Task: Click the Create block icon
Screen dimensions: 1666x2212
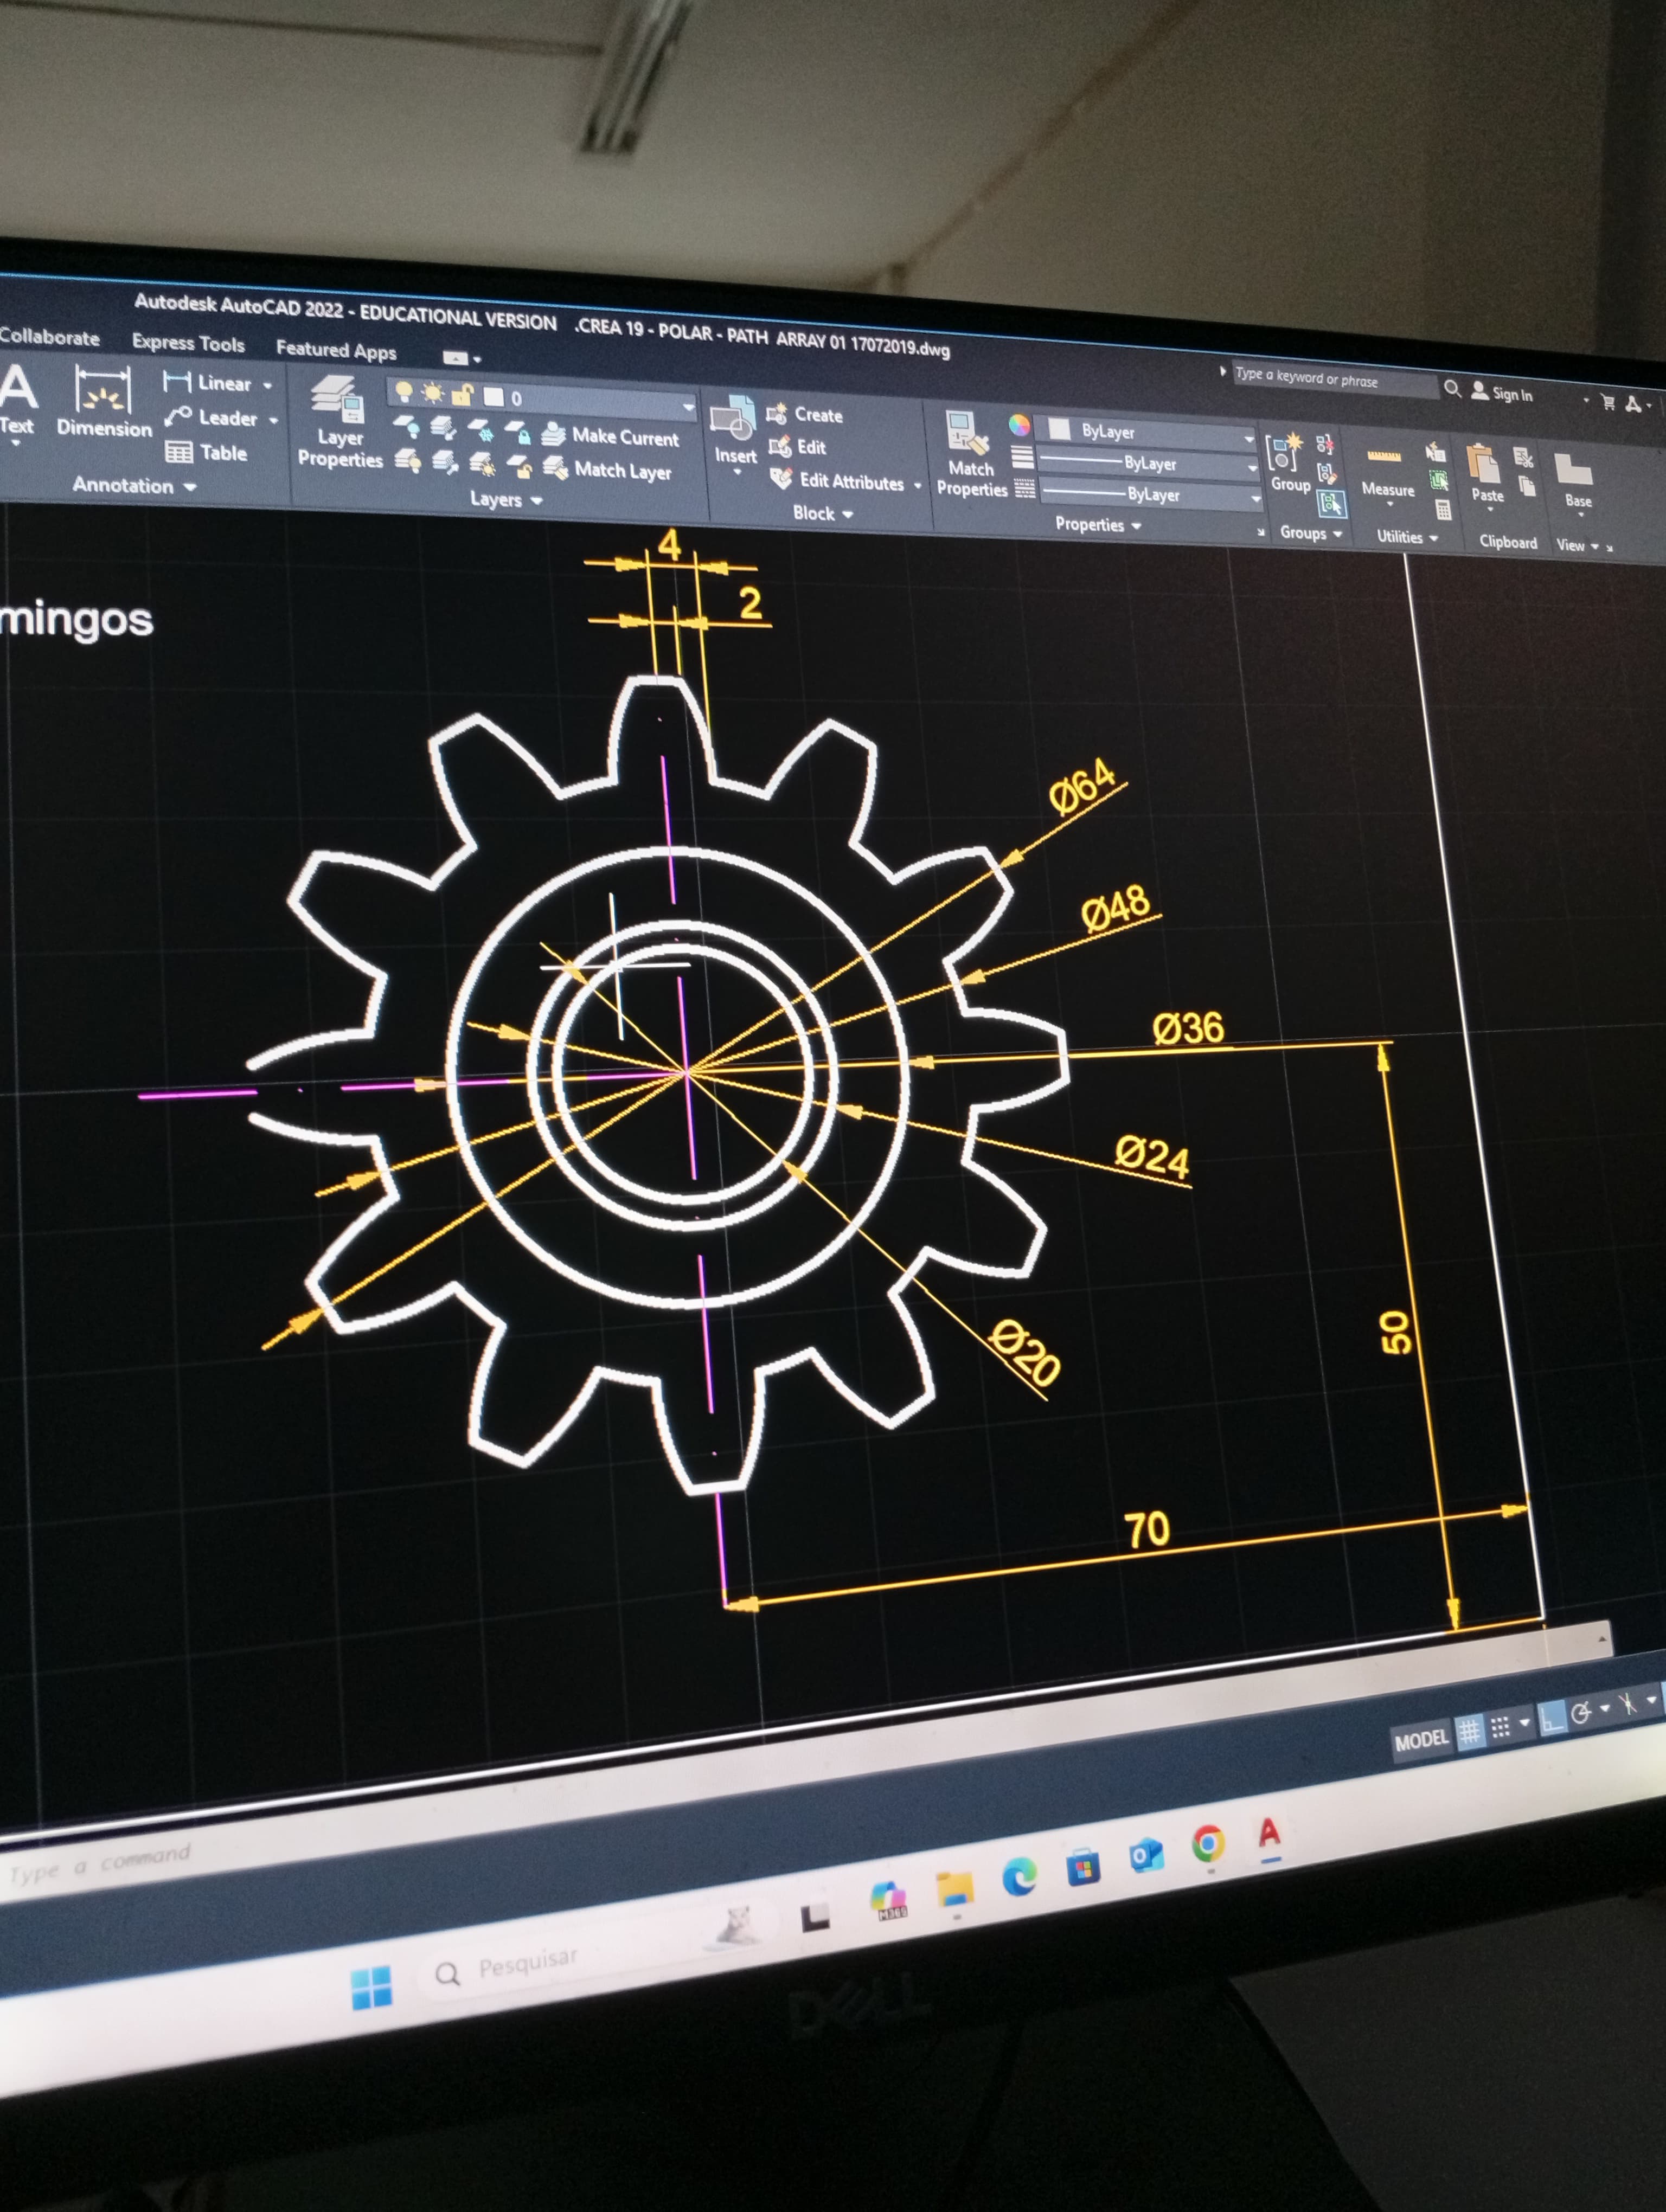Action: click(x=777, y=413)
